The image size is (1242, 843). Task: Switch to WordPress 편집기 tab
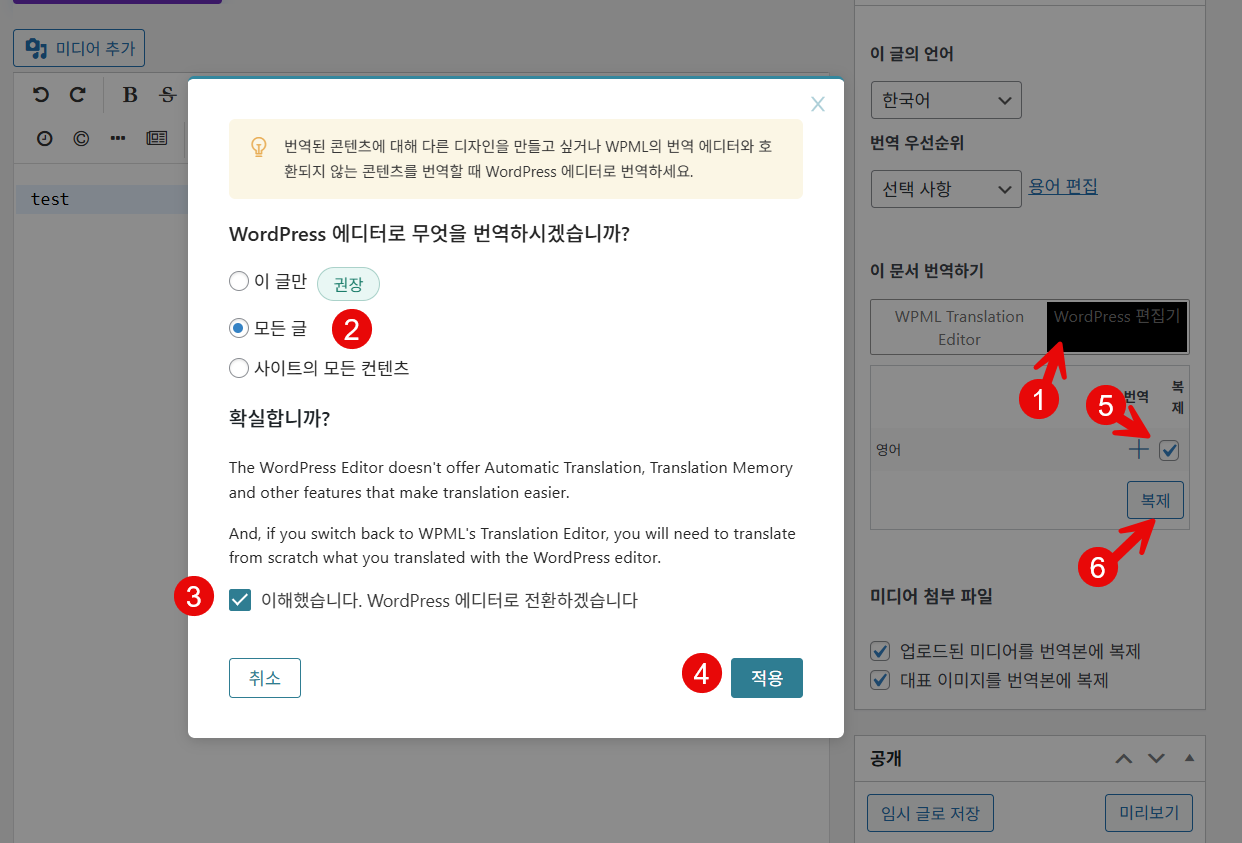[x=1117, y=327]
